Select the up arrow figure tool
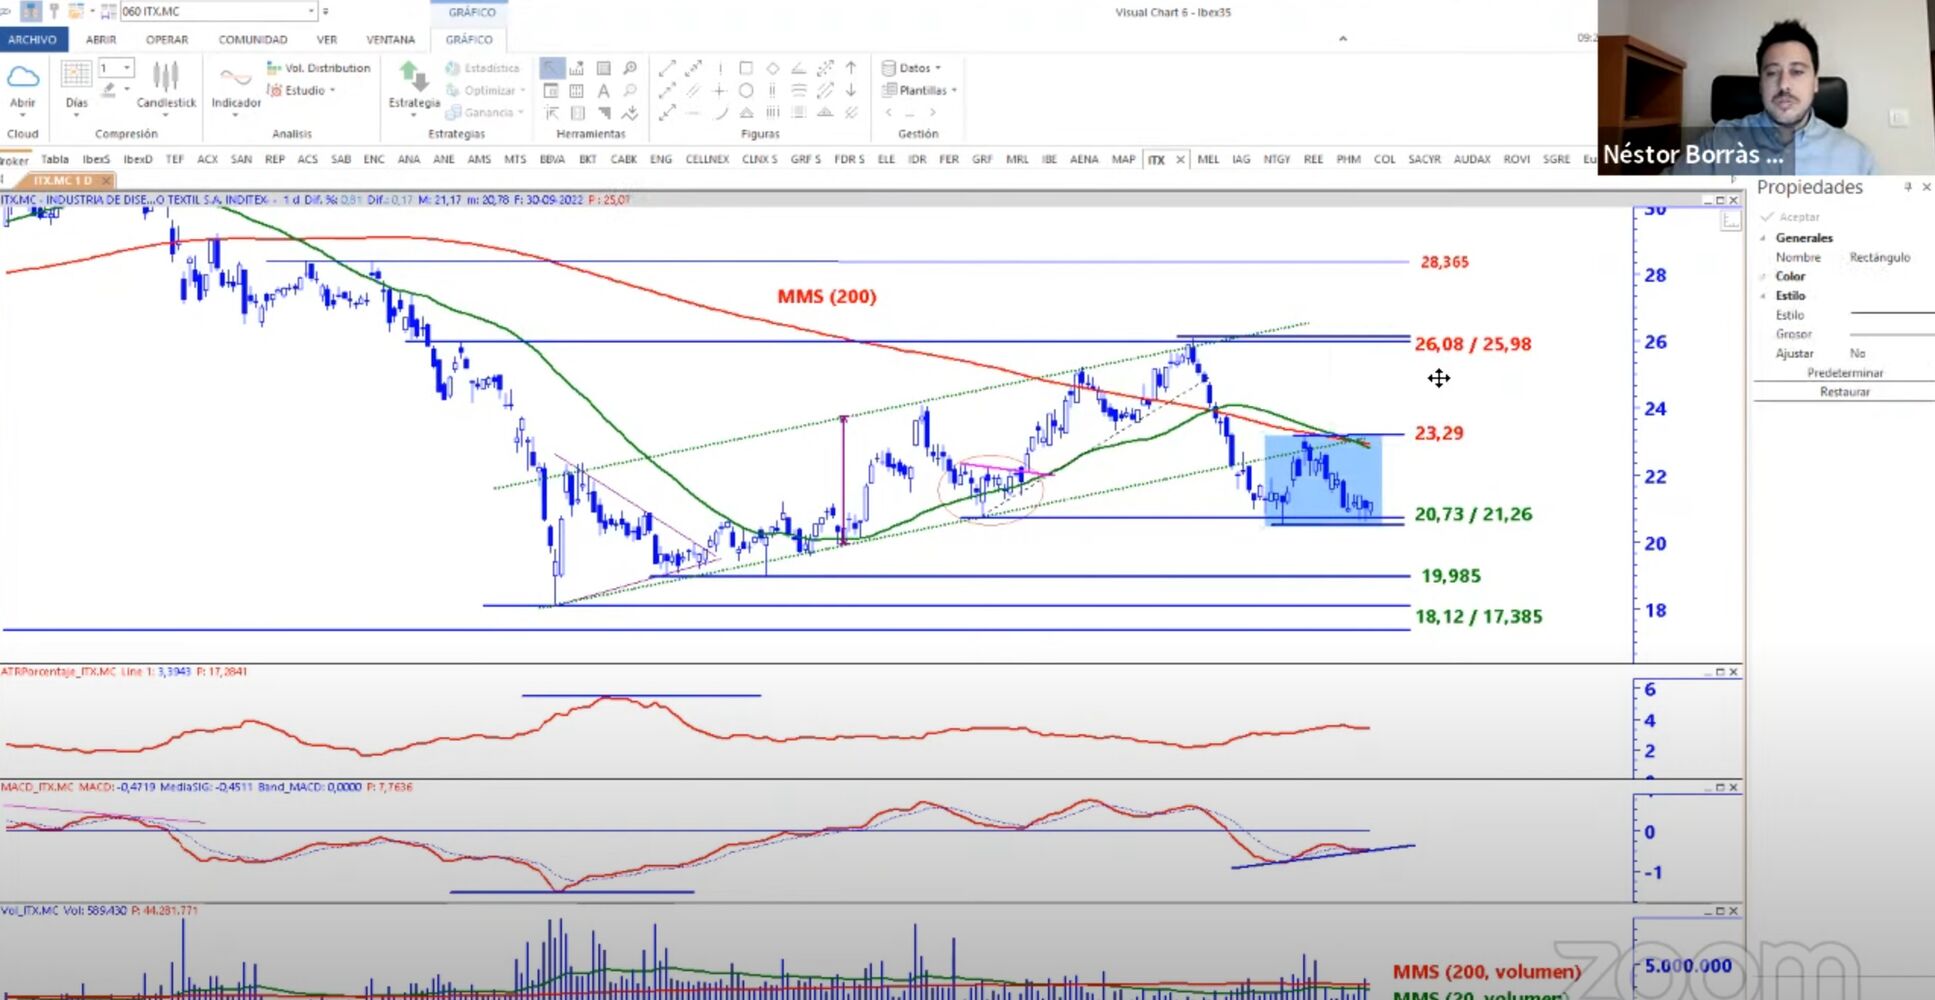1935x1000 pixels. coord(851,68)
